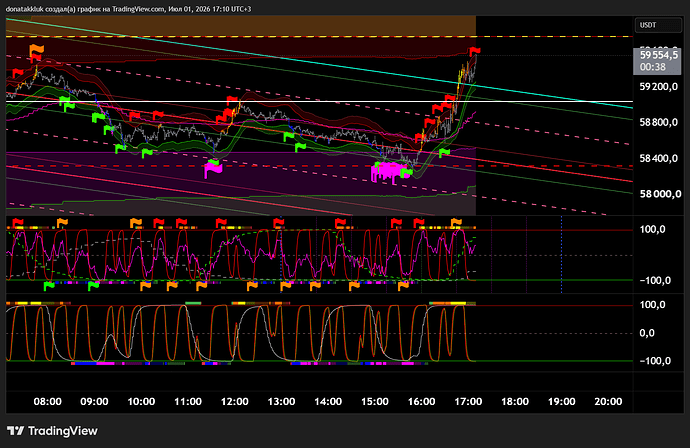Select the blue dotted vertical line near 19:00
Image resolution: width=690 pixels, height=448 pixels.
(562, 254)
